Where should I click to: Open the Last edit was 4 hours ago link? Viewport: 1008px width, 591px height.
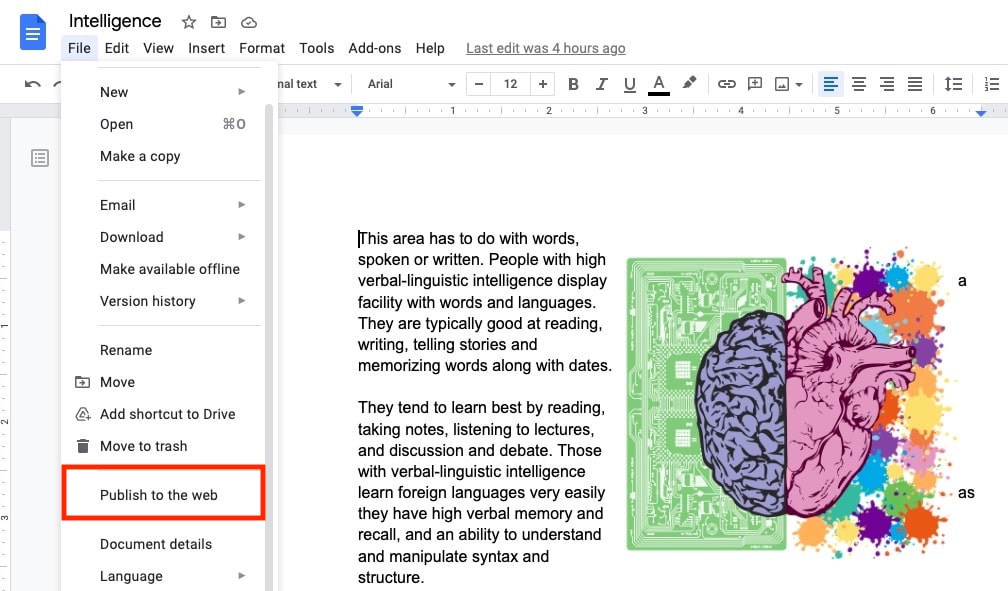click(x=545, y=47)
